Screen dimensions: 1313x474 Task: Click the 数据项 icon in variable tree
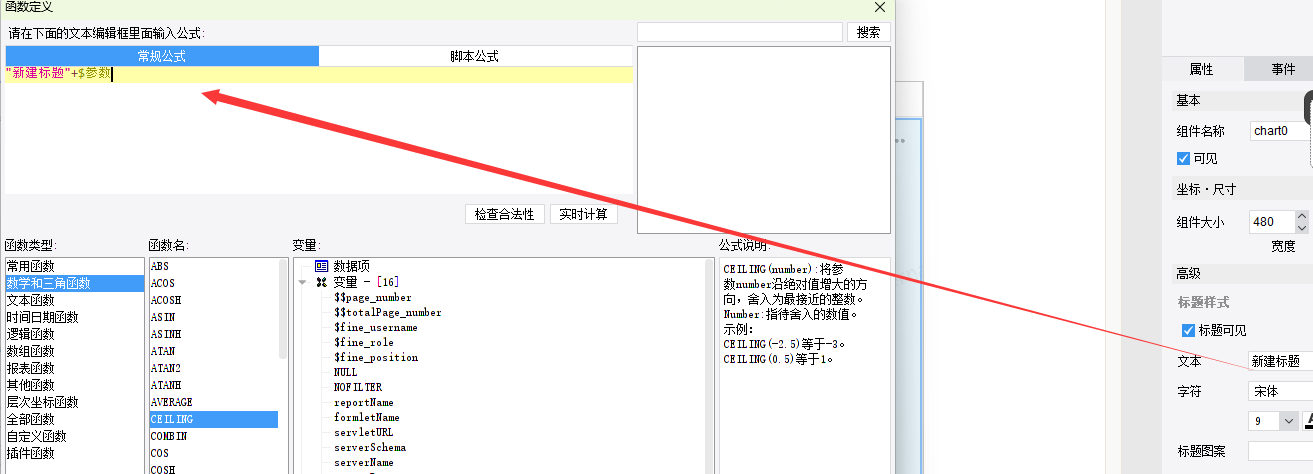(x=321, y=266)
